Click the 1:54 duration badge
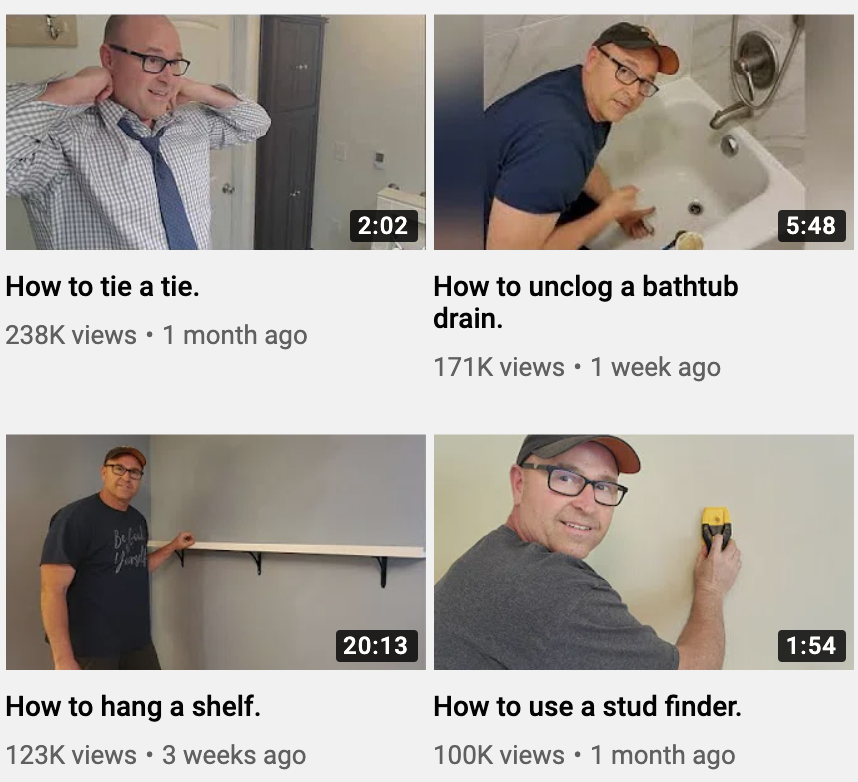The image size is (858, 782). coord(811,645)
